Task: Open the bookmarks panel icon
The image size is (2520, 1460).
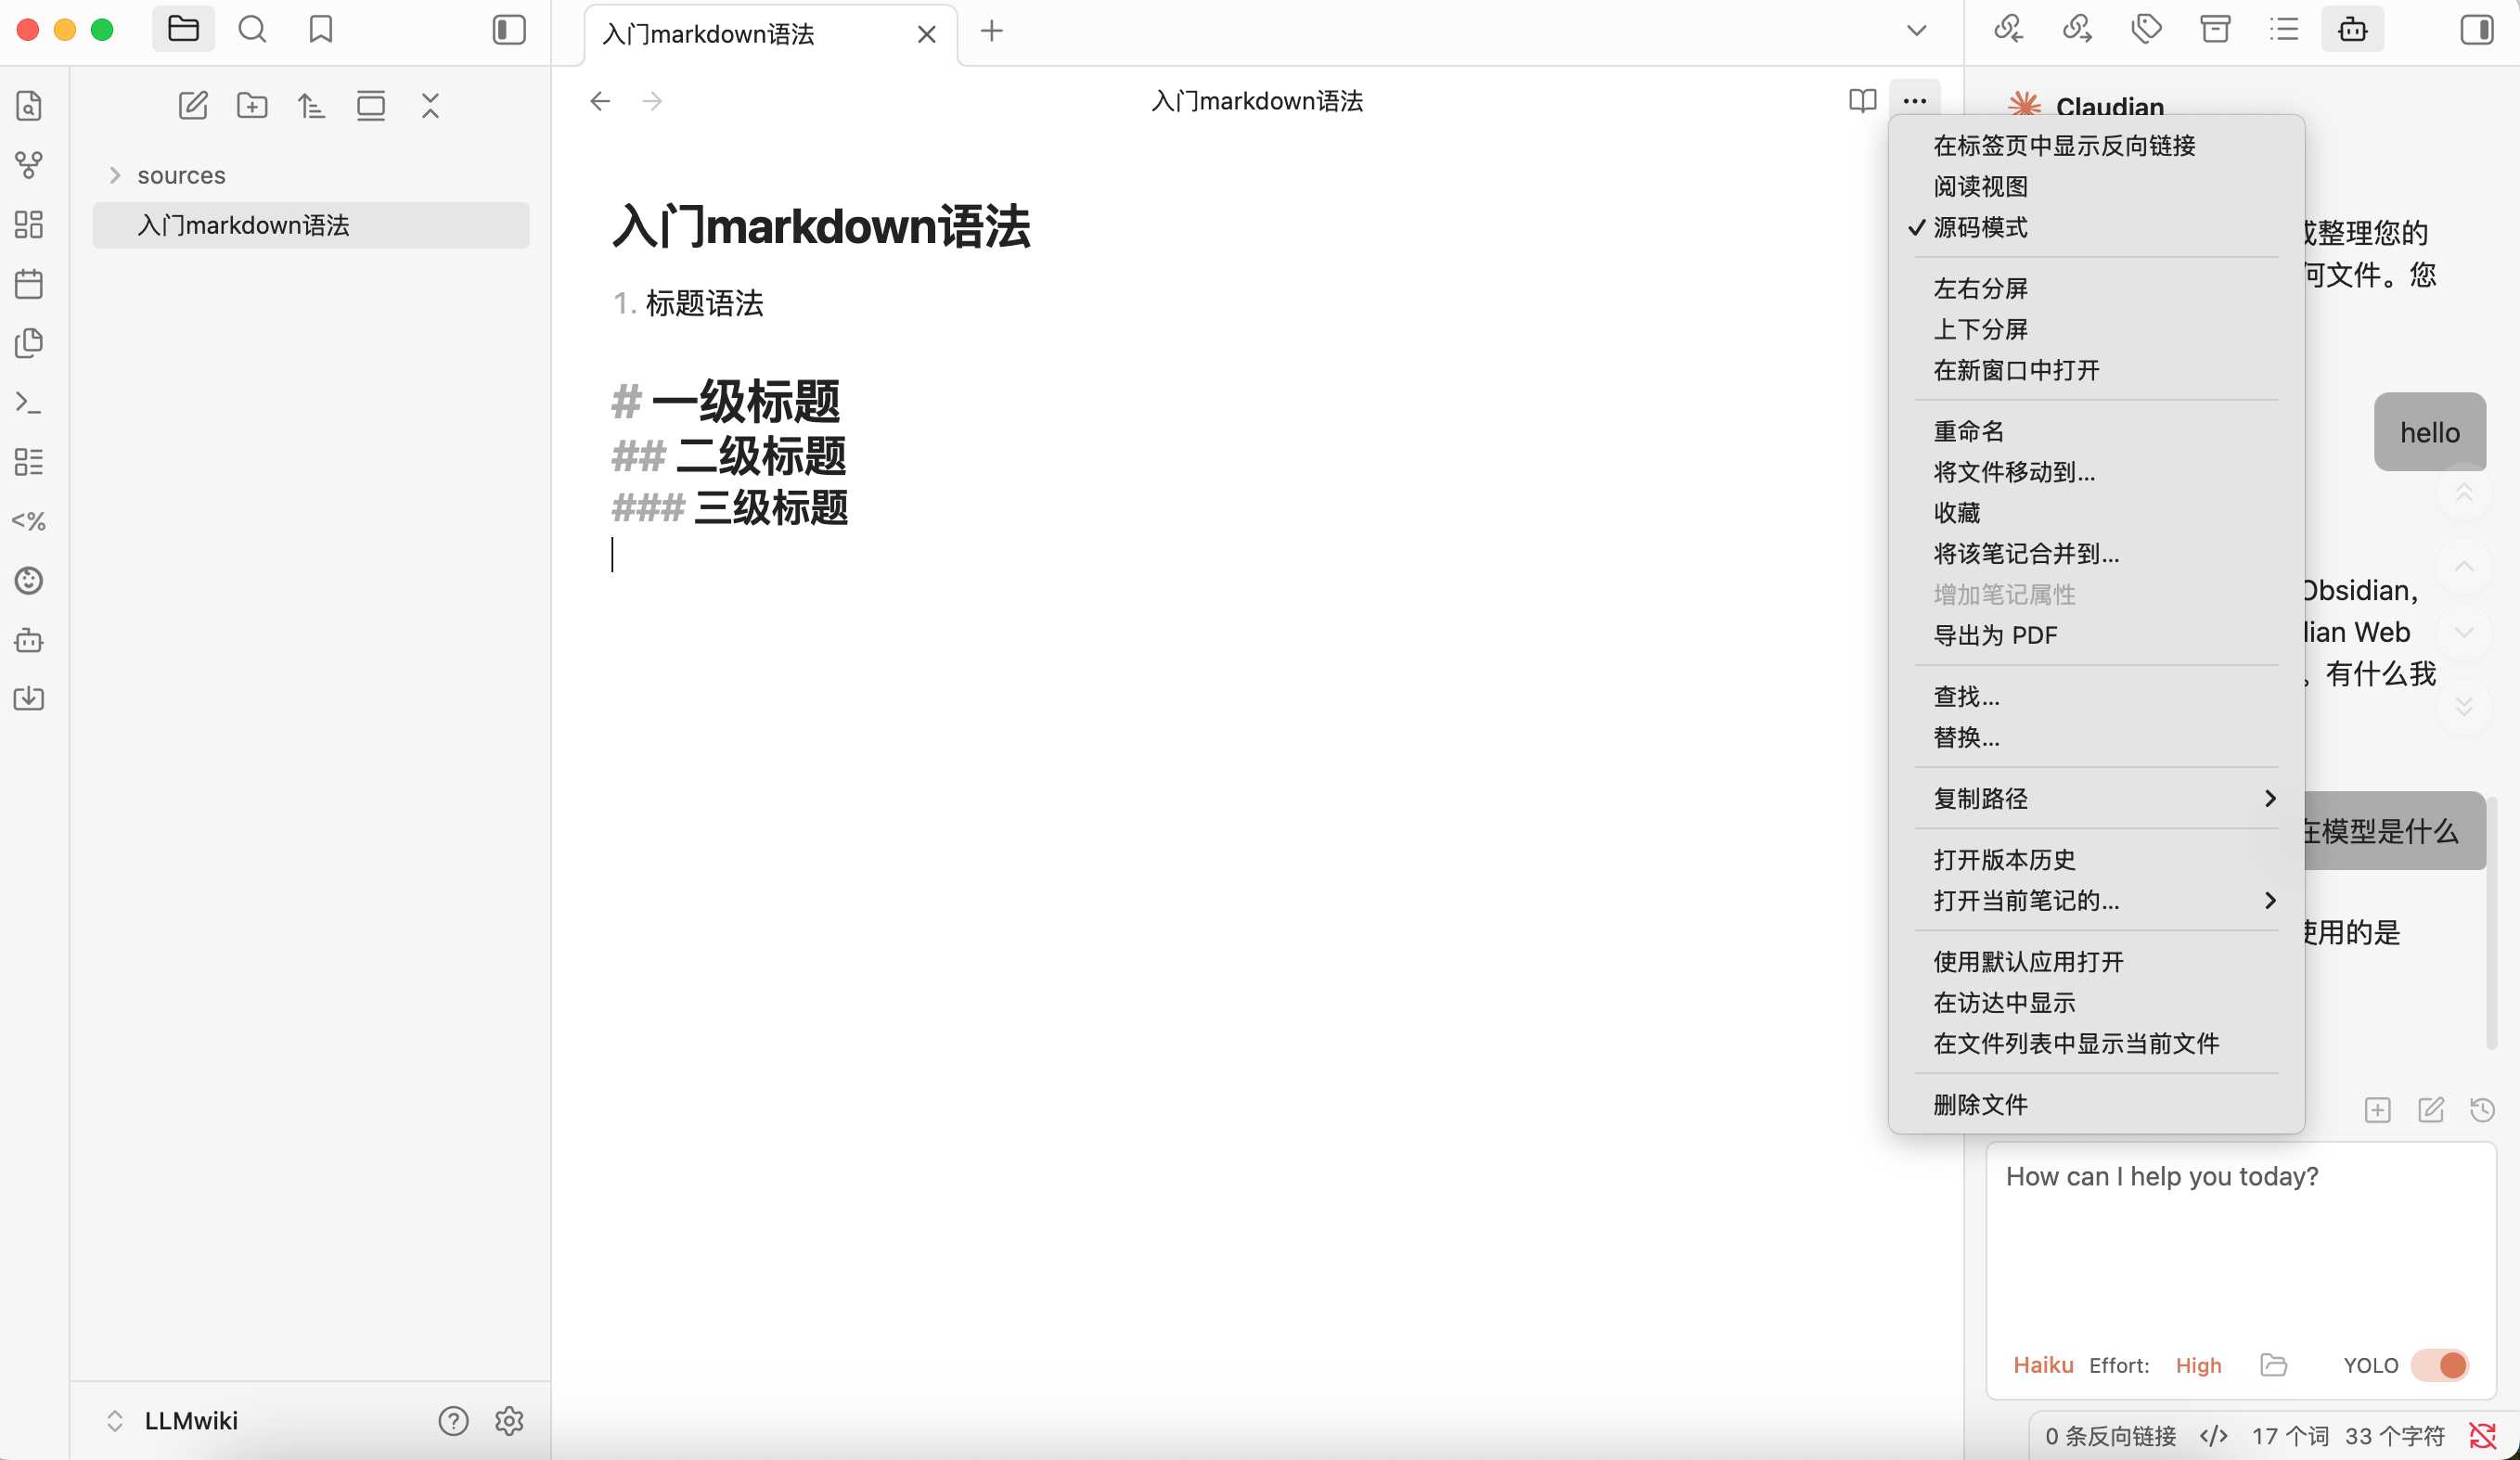Action: point(320,30)
